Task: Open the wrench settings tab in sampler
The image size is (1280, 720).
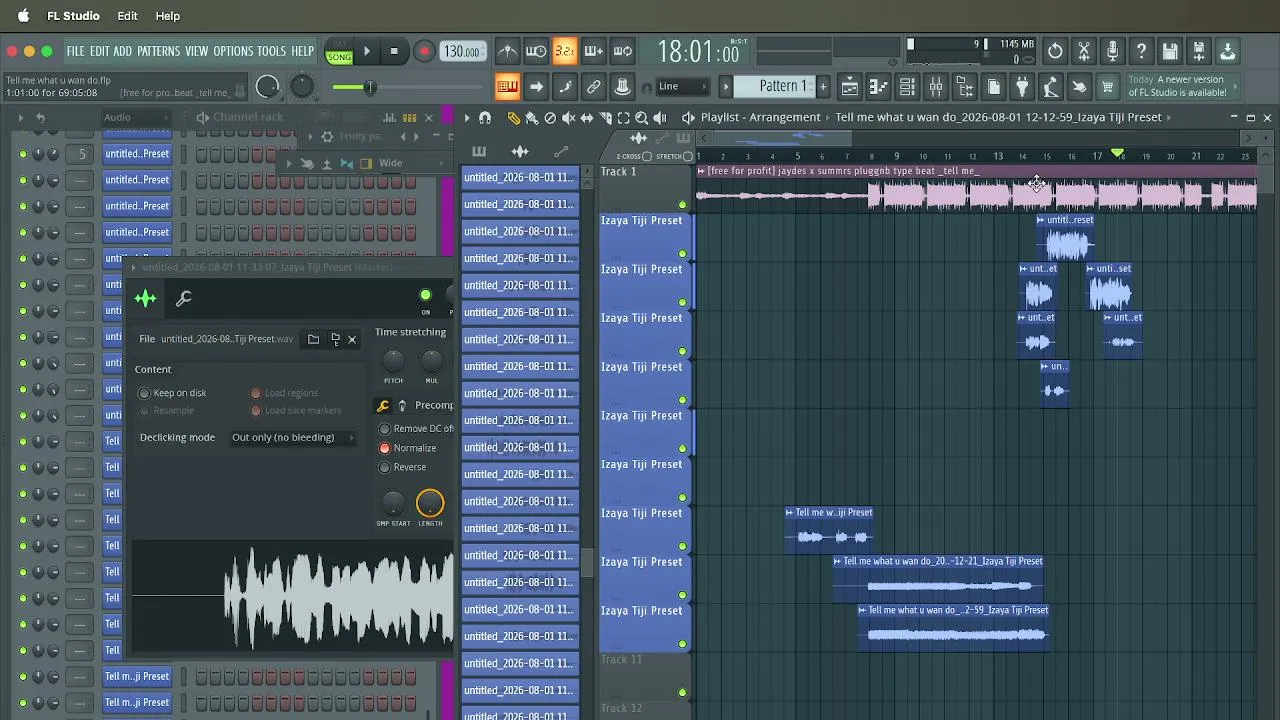Action: click(x=184, y=298)
